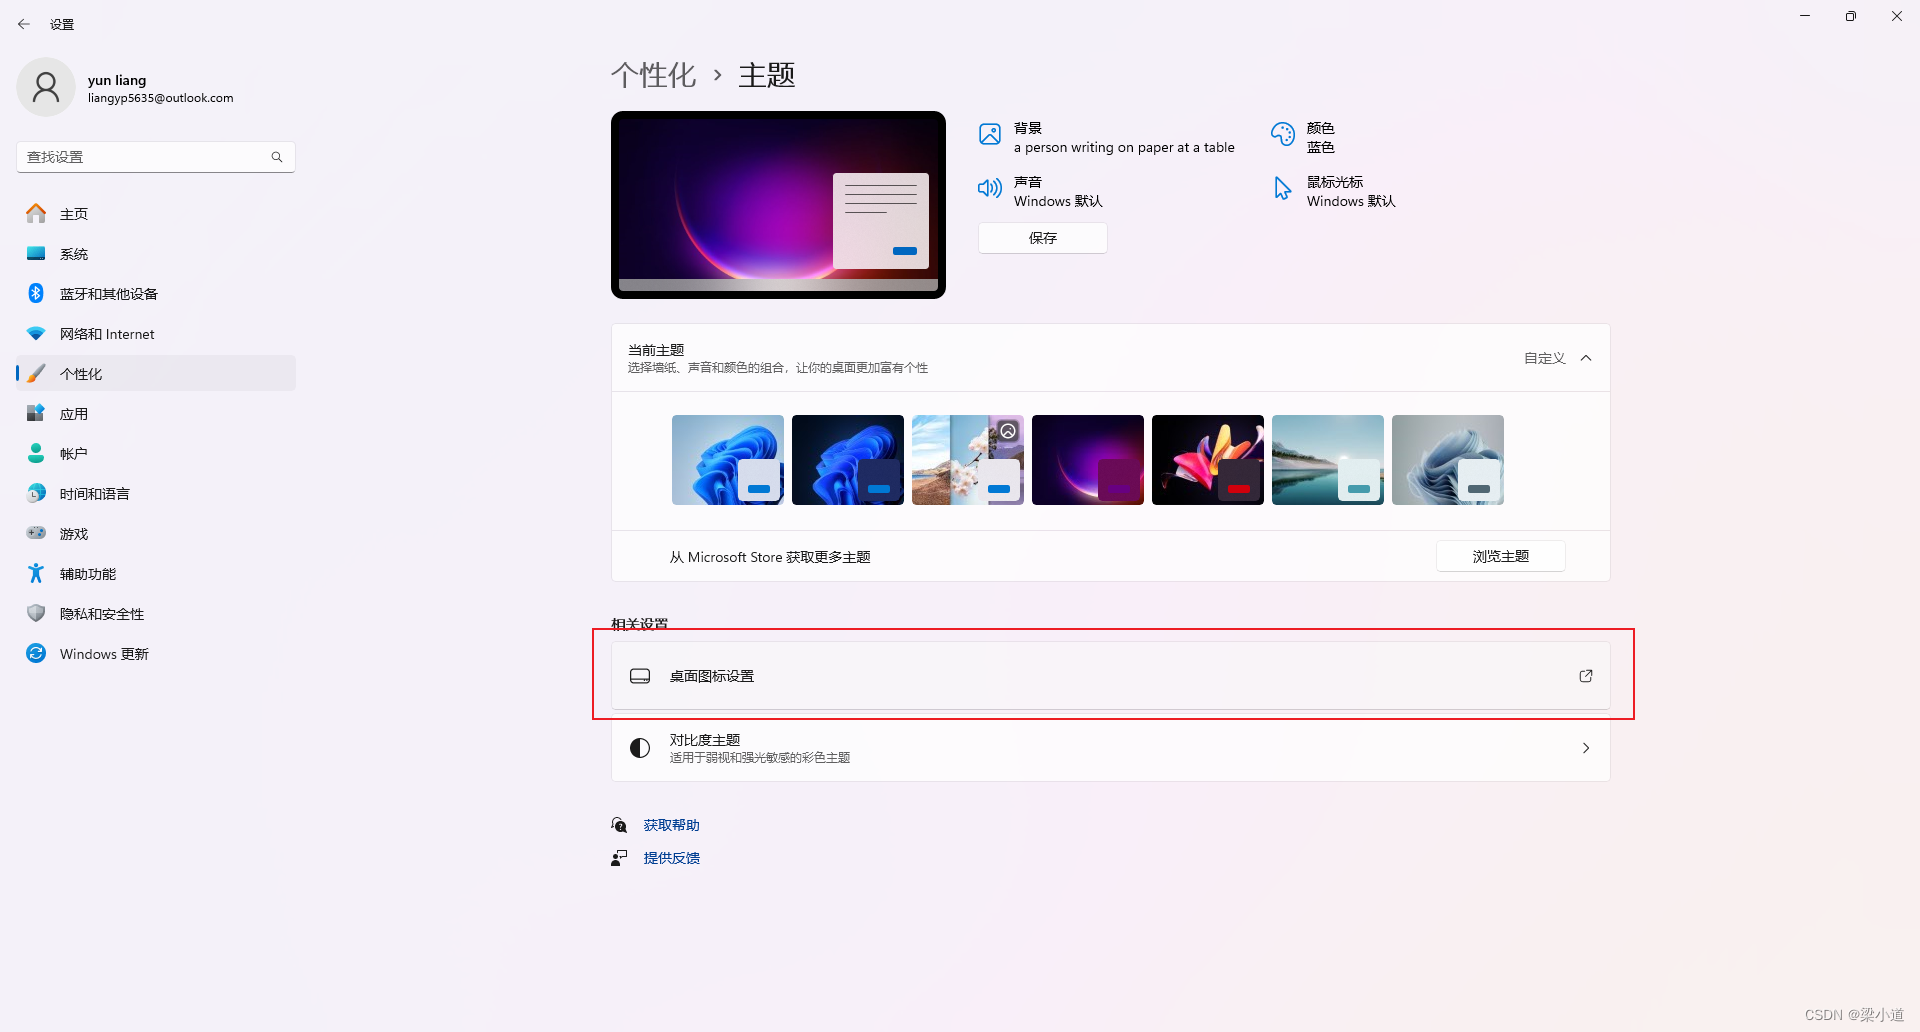Select the colorful flower dark theme
Viewport: 1920px width, 1032px height.
tap(1208, 460)
